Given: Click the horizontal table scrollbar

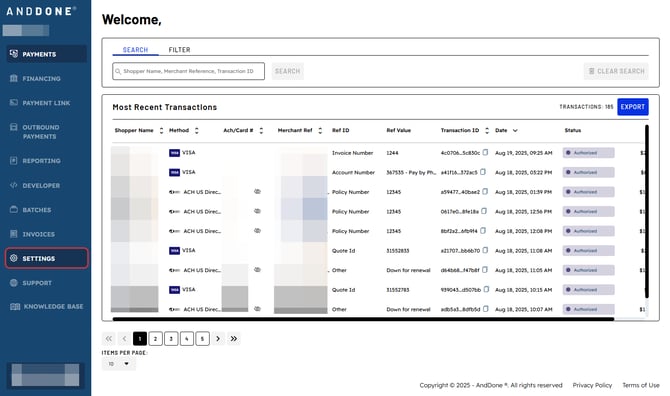Looking at the screenshot, I should click(363, 319).
